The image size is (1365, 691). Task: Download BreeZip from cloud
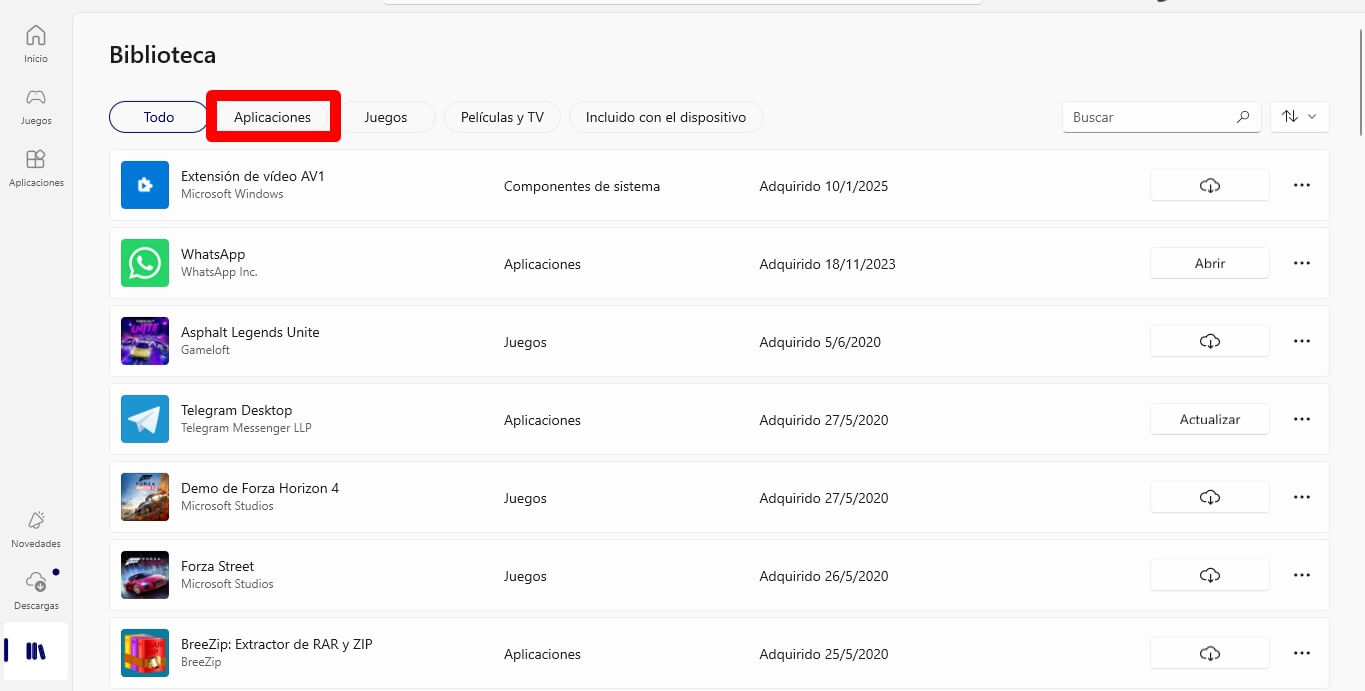(1210, 653)
